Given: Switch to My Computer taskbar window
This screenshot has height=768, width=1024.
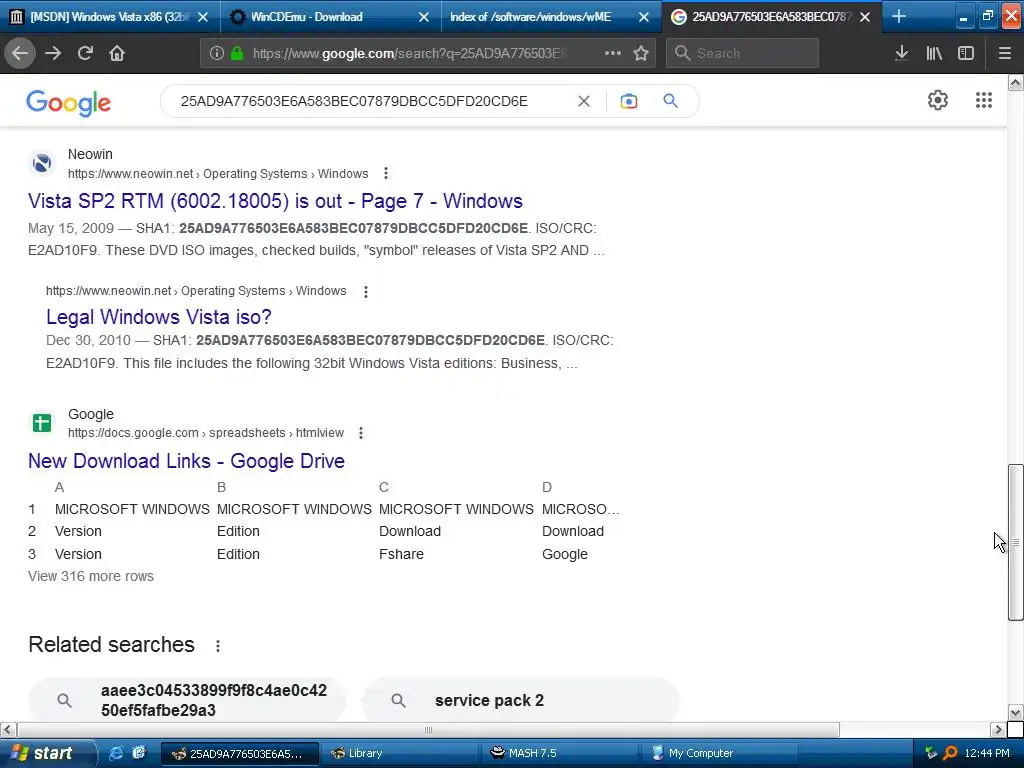Looking at the screenshot, I should click(719, 753).
